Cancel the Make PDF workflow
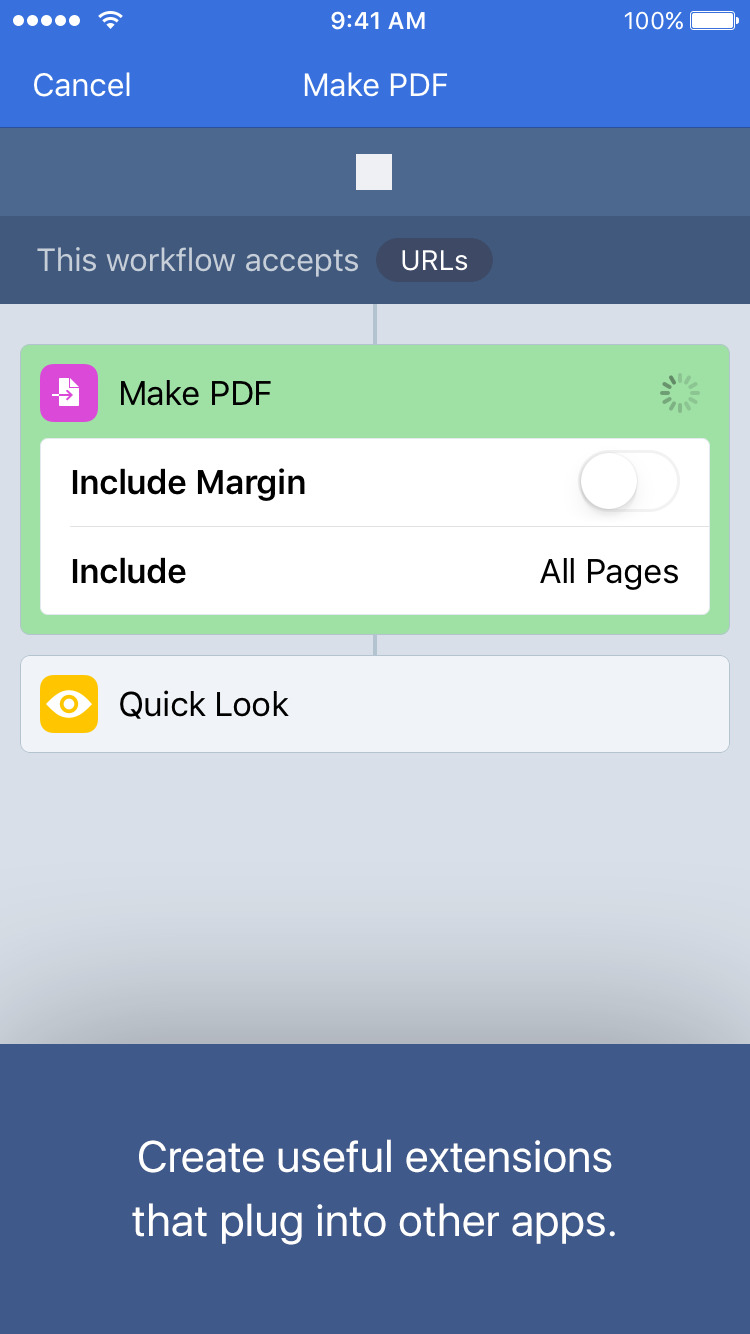The height and width of the screenshot is (1334, 750). tap(82, 85)
